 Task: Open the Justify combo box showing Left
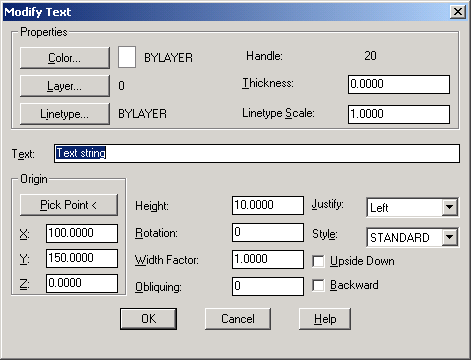click(x=412, y=207)
